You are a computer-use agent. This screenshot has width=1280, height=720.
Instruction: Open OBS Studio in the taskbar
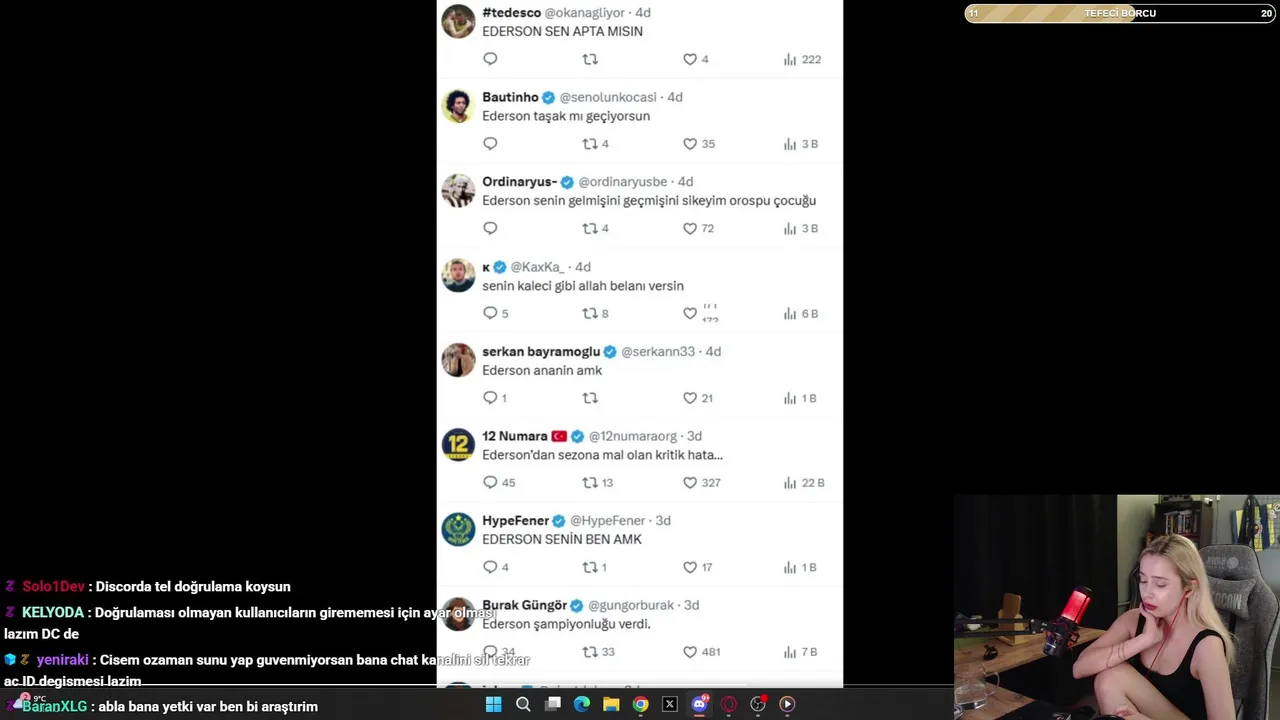[758, 704]
